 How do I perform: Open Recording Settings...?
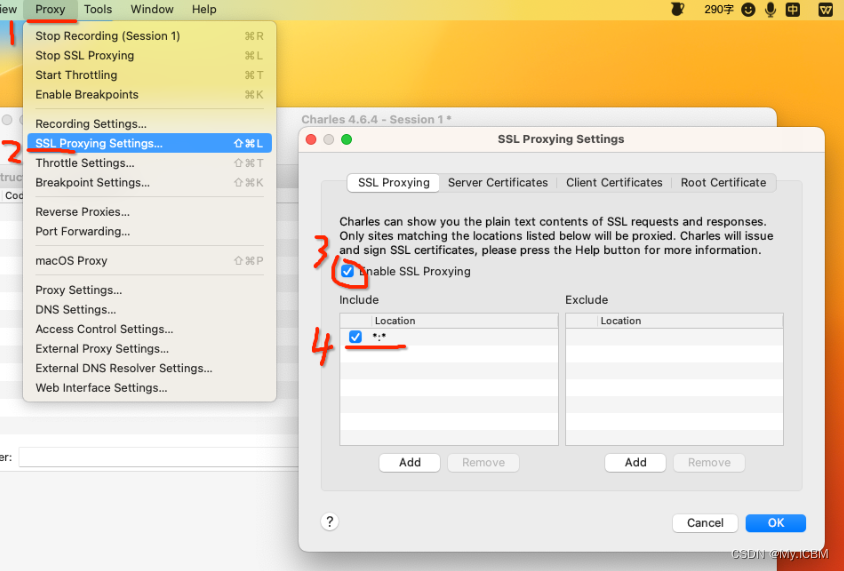coord(149,124)
